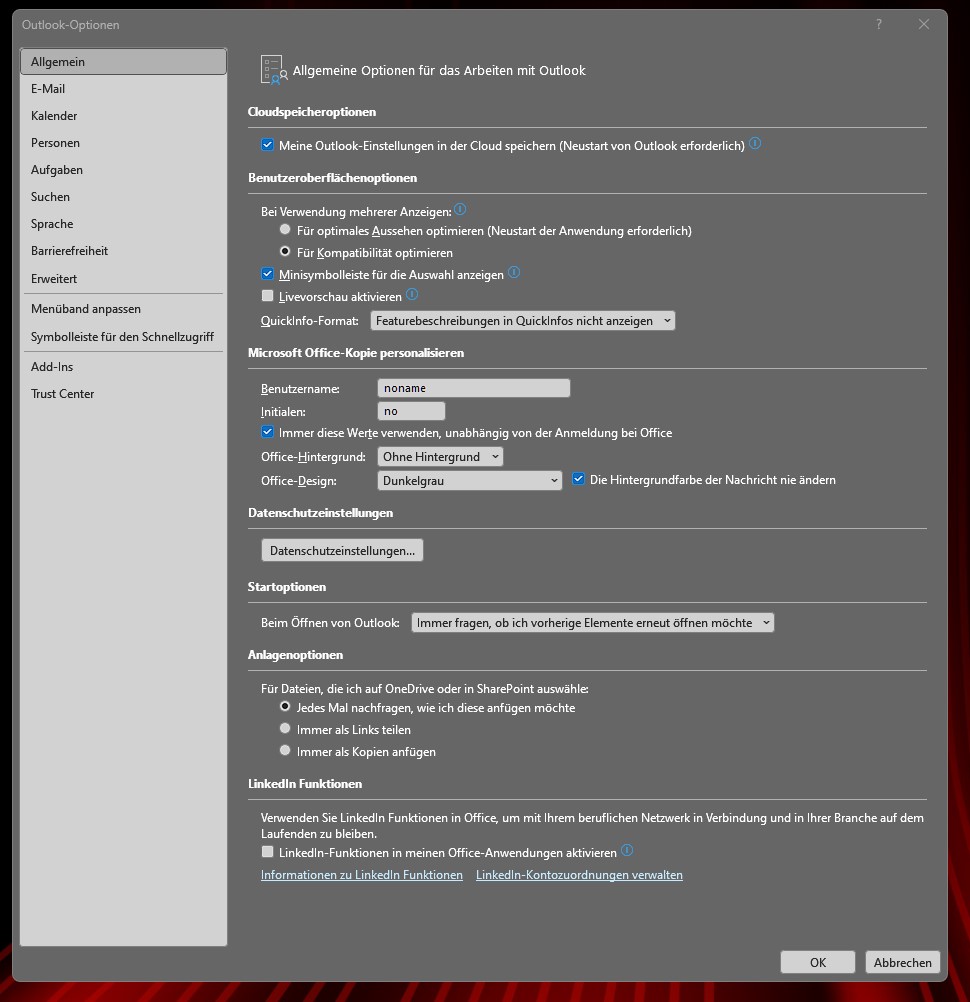
Task: Open the Office-Hintergrund dropdown
Action: 440,457
